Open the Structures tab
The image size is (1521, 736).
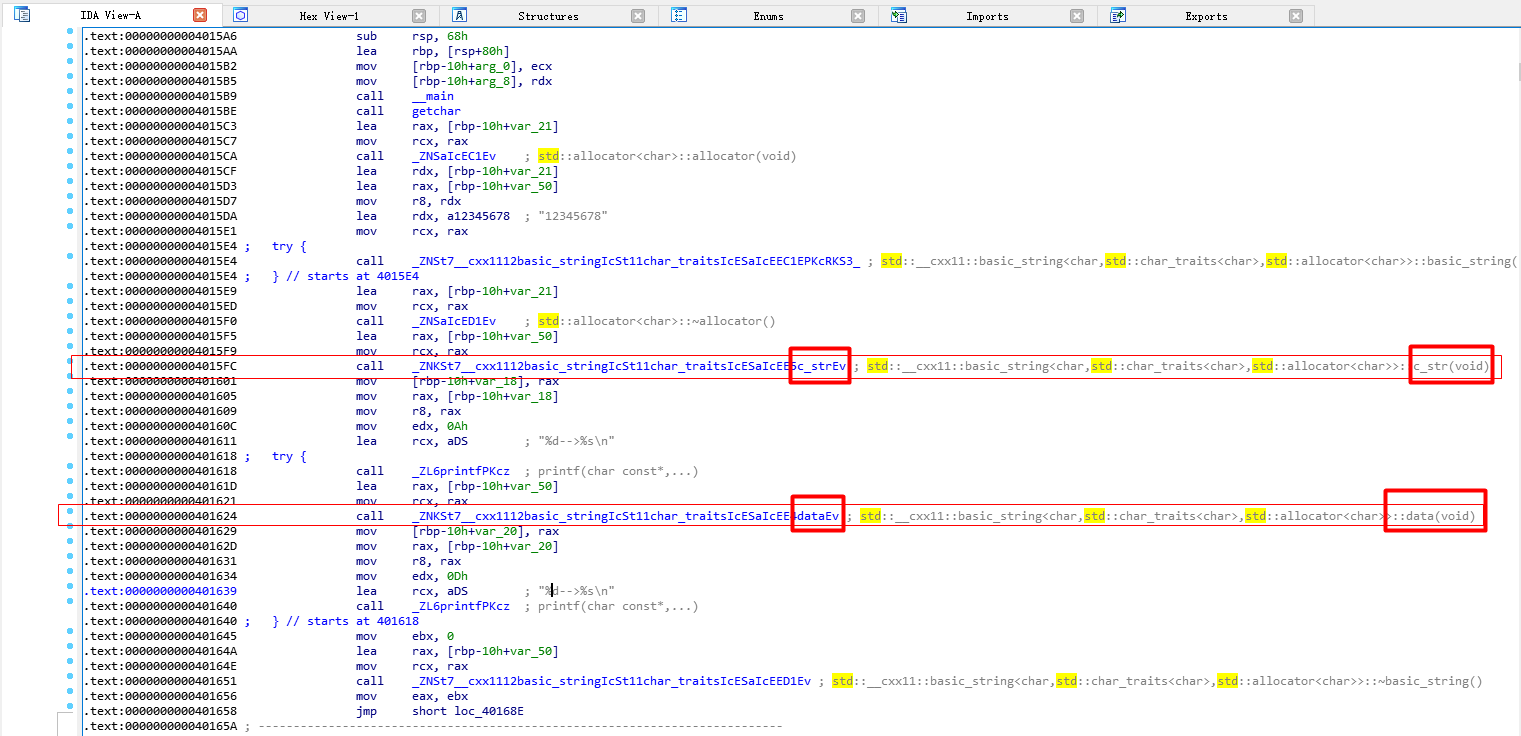548,16
